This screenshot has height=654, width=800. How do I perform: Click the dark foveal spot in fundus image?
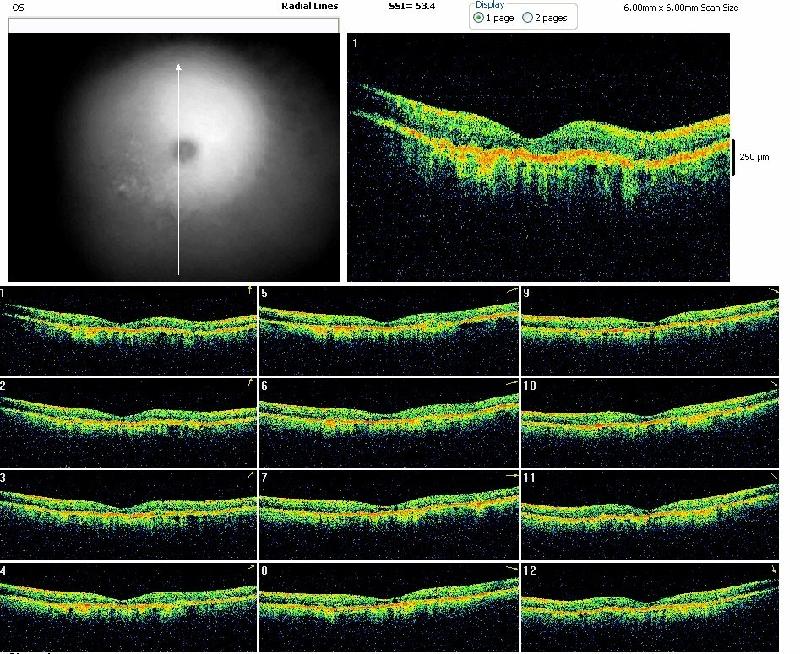click(185, 151)
